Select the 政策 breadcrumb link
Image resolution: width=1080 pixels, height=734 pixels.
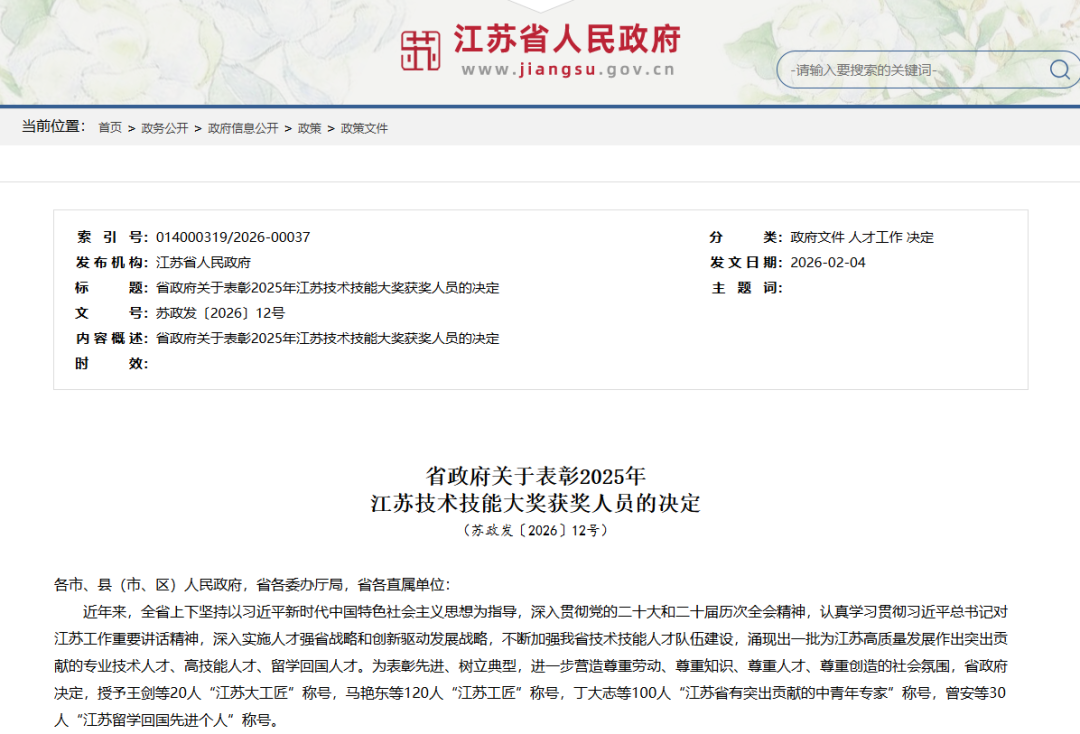309,128
